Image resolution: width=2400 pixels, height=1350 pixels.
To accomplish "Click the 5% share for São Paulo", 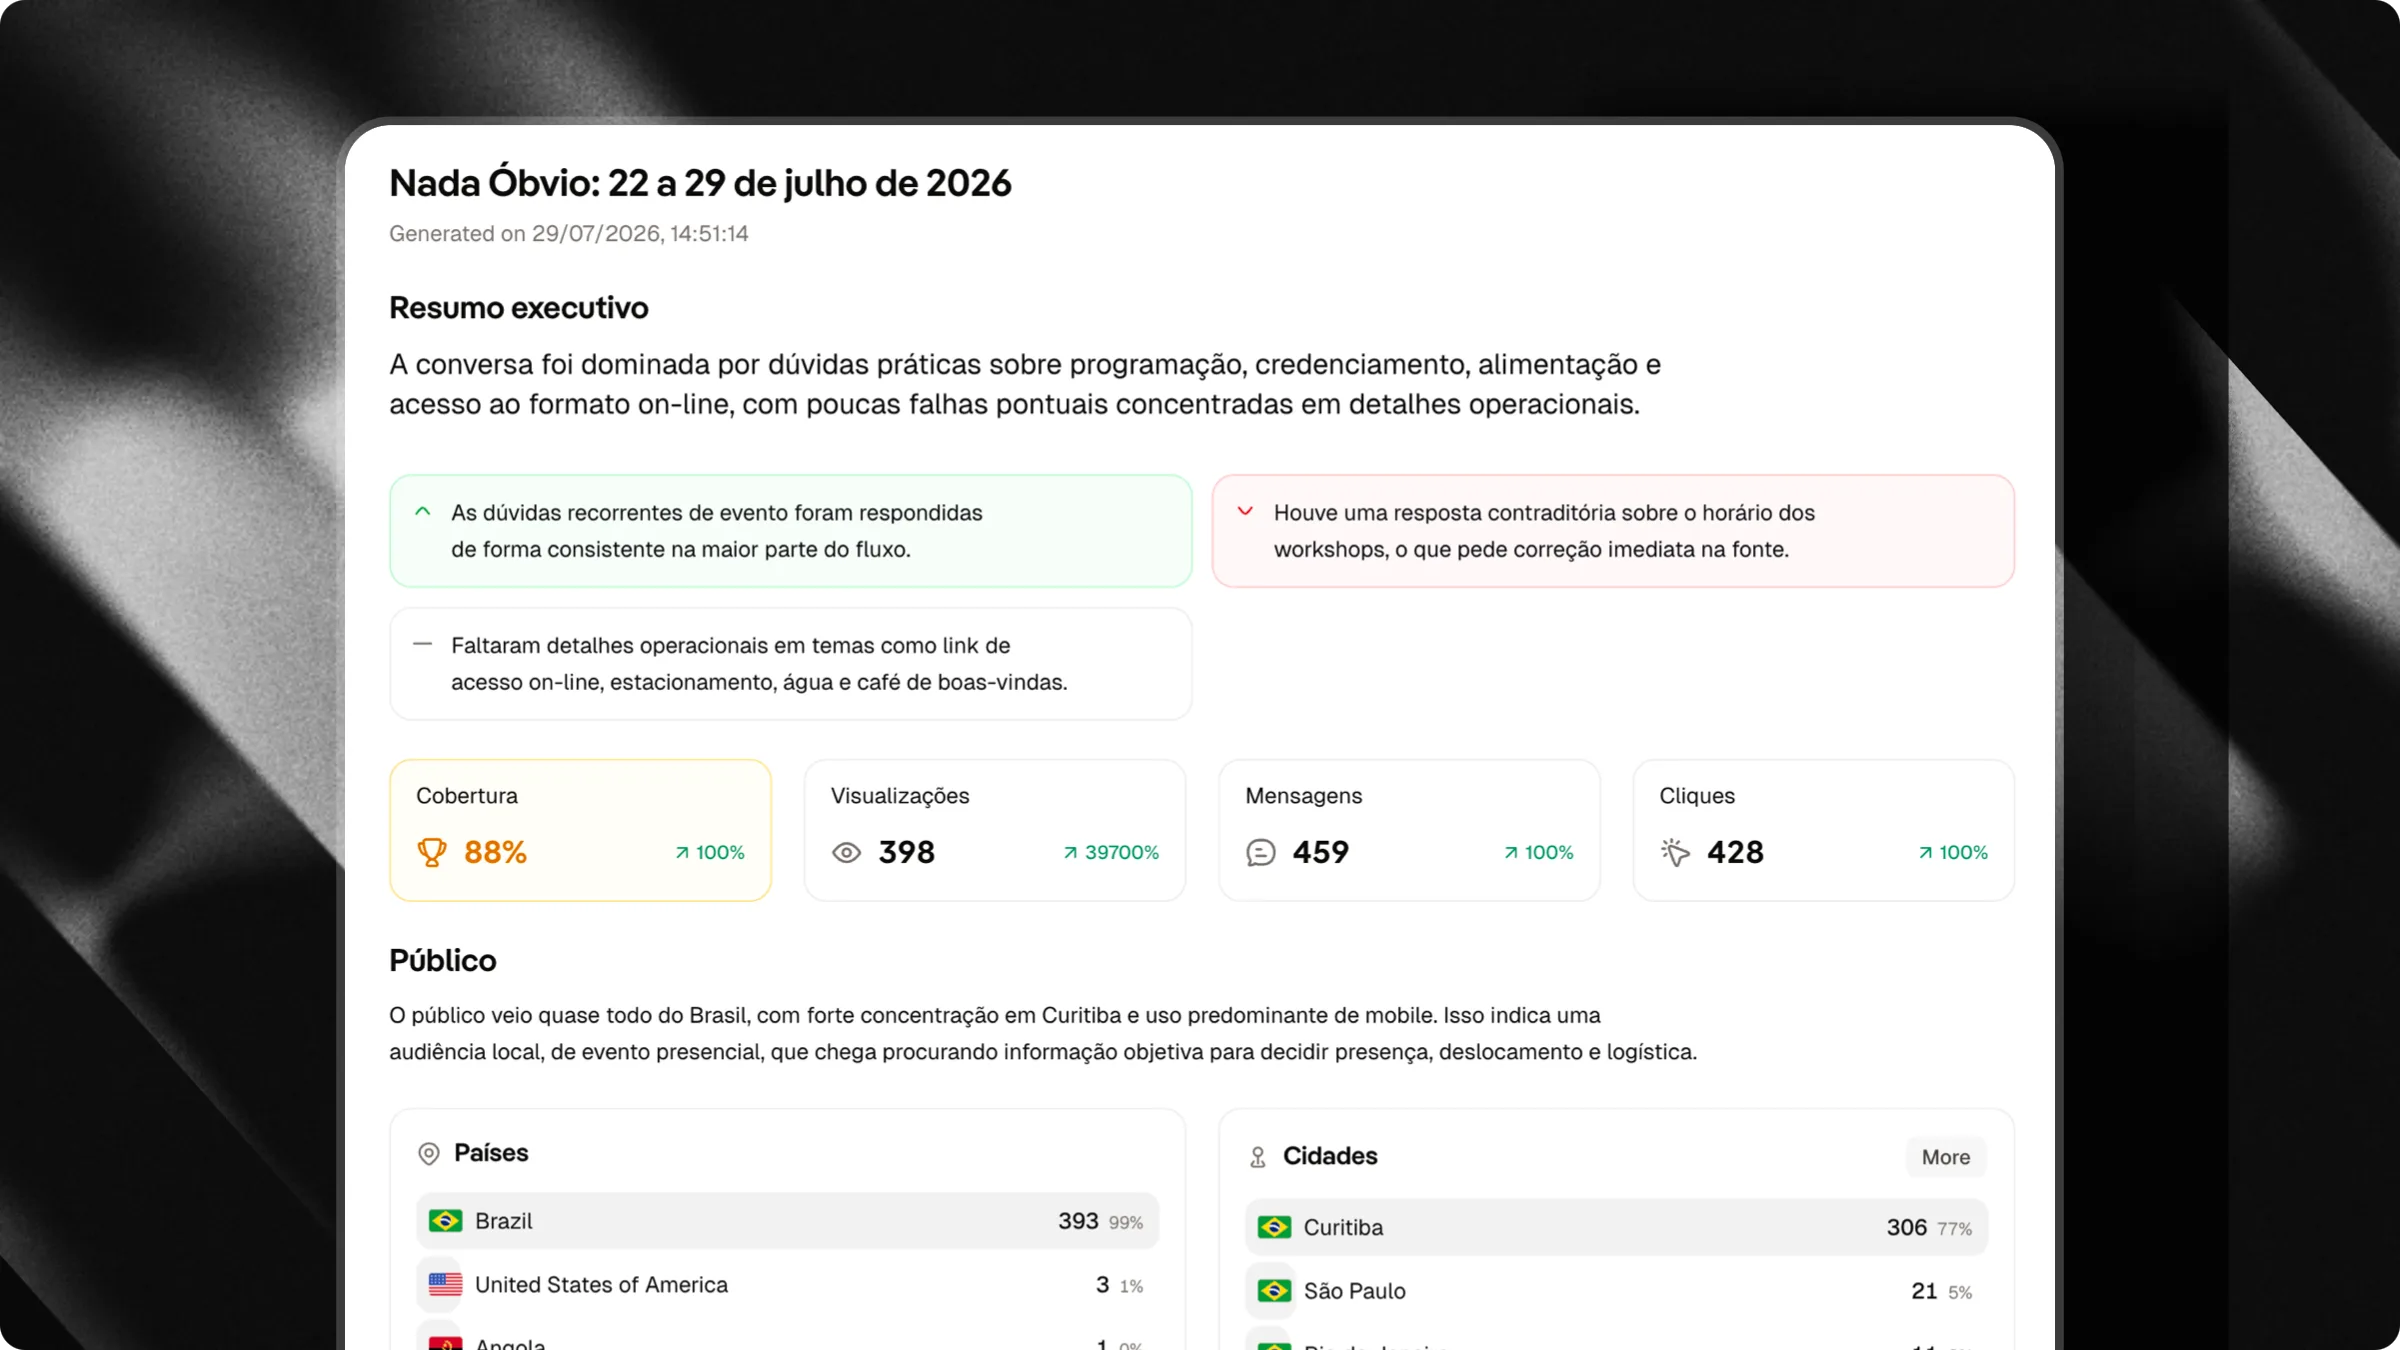I will 1960,1293.
